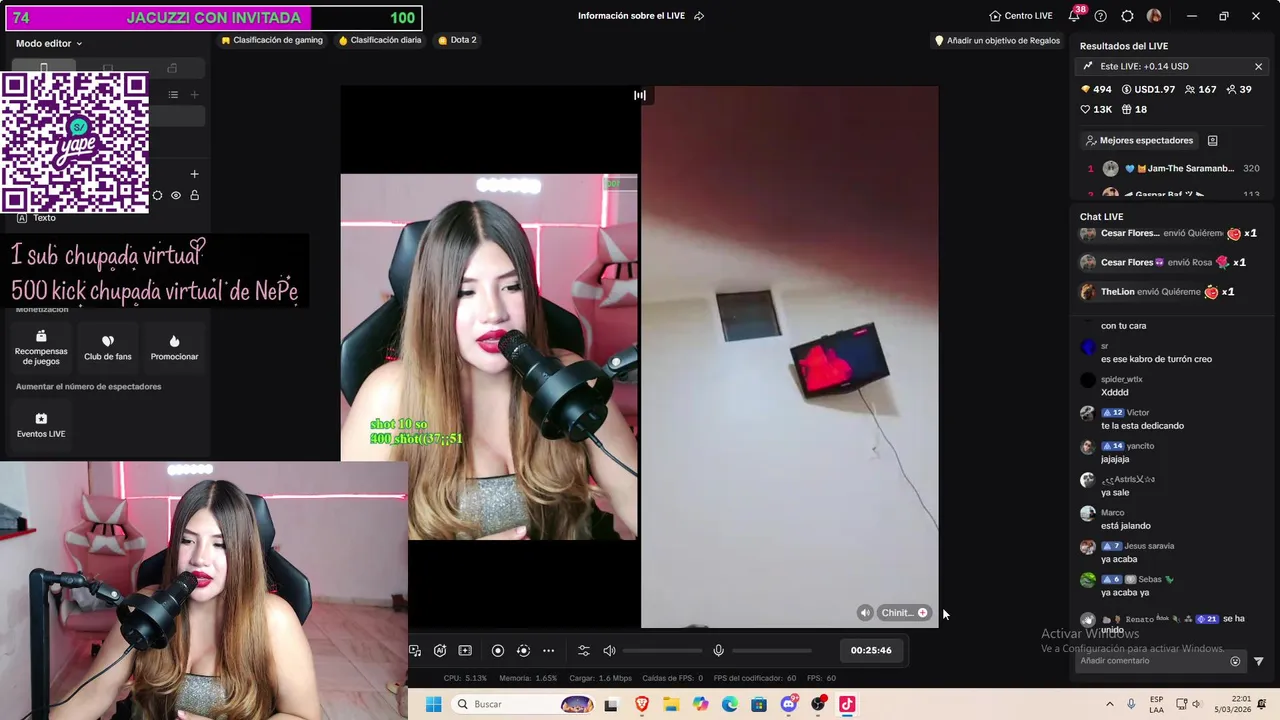Open Recompensas de juegos
The image size is (1280, 720).
pos(41,347)
